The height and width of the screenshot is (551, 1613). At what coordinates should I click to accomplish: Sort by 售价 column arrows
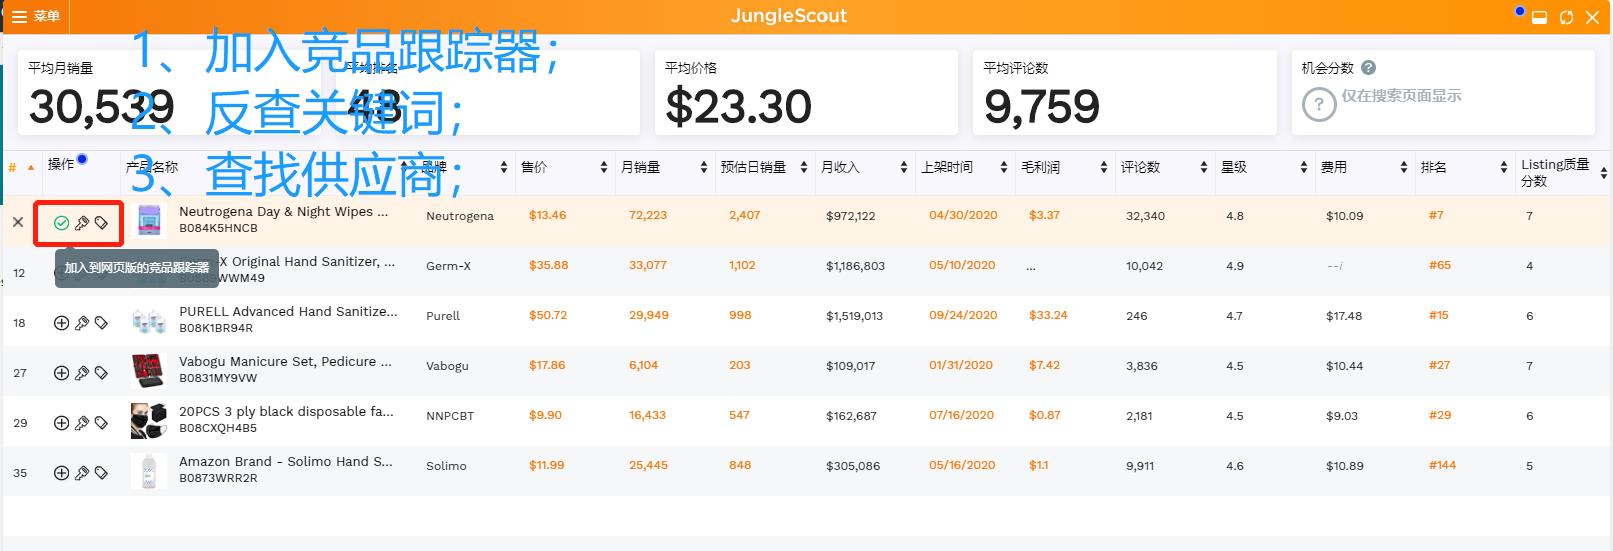pyautogui.click(x=604, y=167)
